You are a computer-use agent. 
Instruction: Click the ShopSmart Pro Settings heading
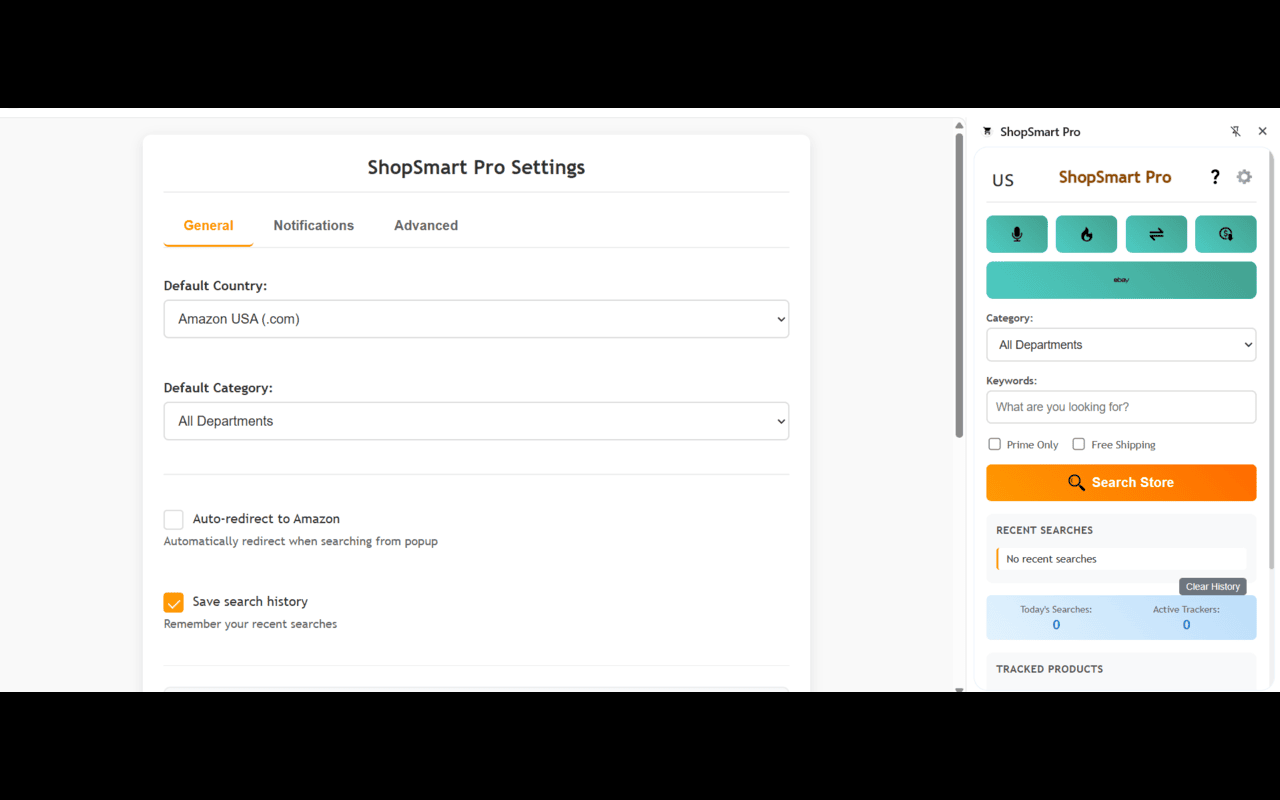tap(476, 167)
